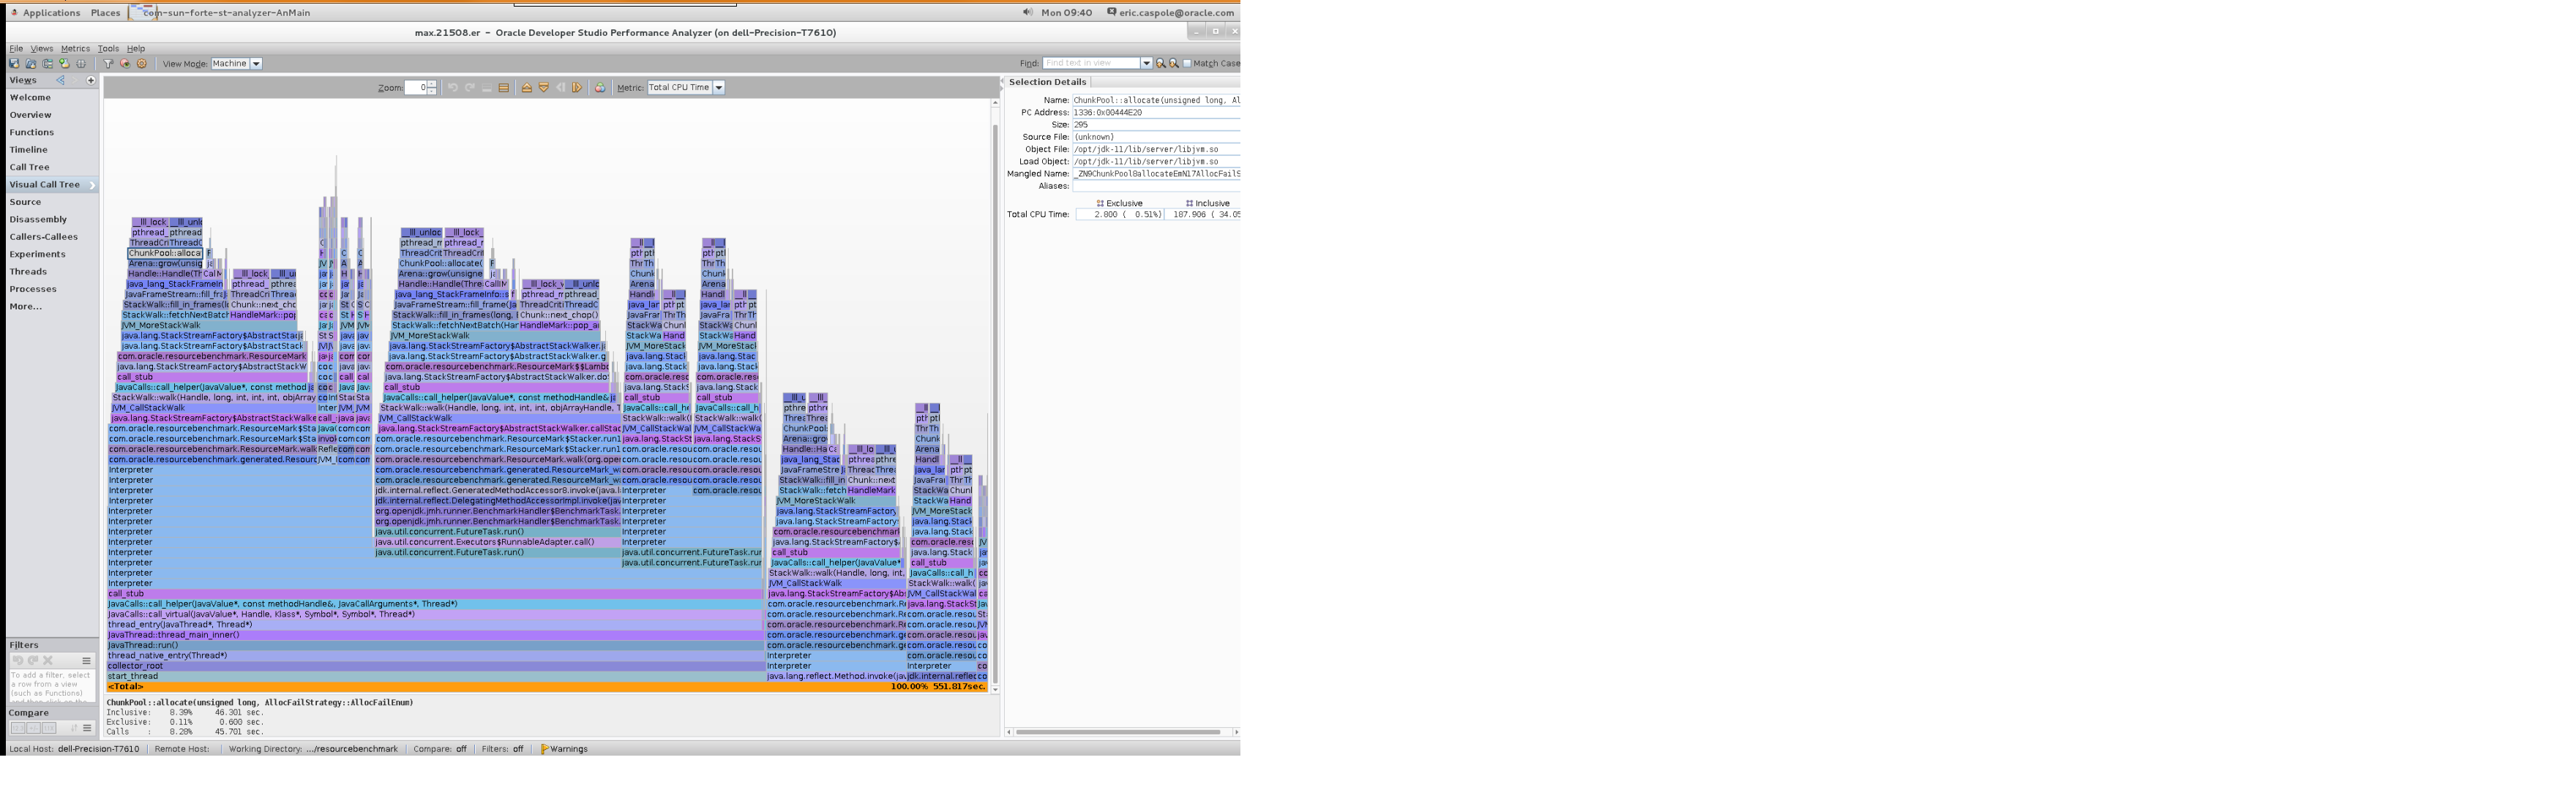
Task: Toggle the Match Case checkbox
Action: [x=1187, y=63]
